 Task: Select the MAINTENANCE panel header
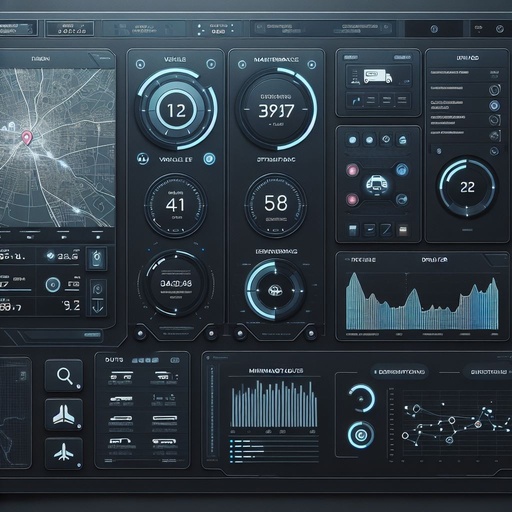tap(276, 60)
